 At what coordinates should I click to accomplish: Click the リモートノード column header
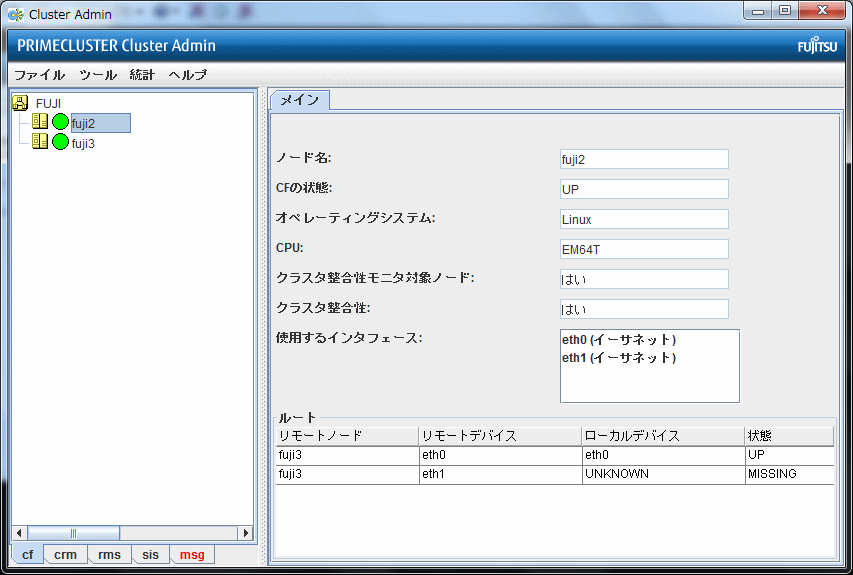click(x=347, y=436)
